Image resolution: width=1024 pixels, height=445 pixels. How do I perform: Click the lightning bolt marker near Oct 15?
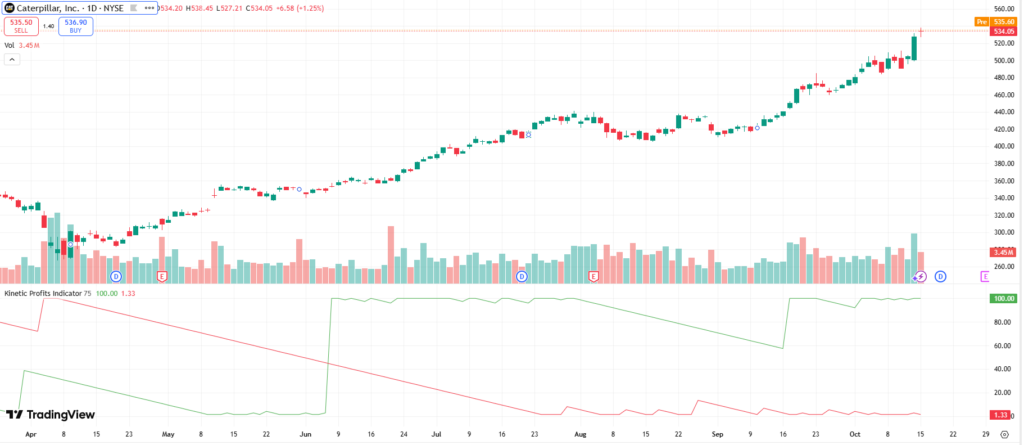coord(922,276)
